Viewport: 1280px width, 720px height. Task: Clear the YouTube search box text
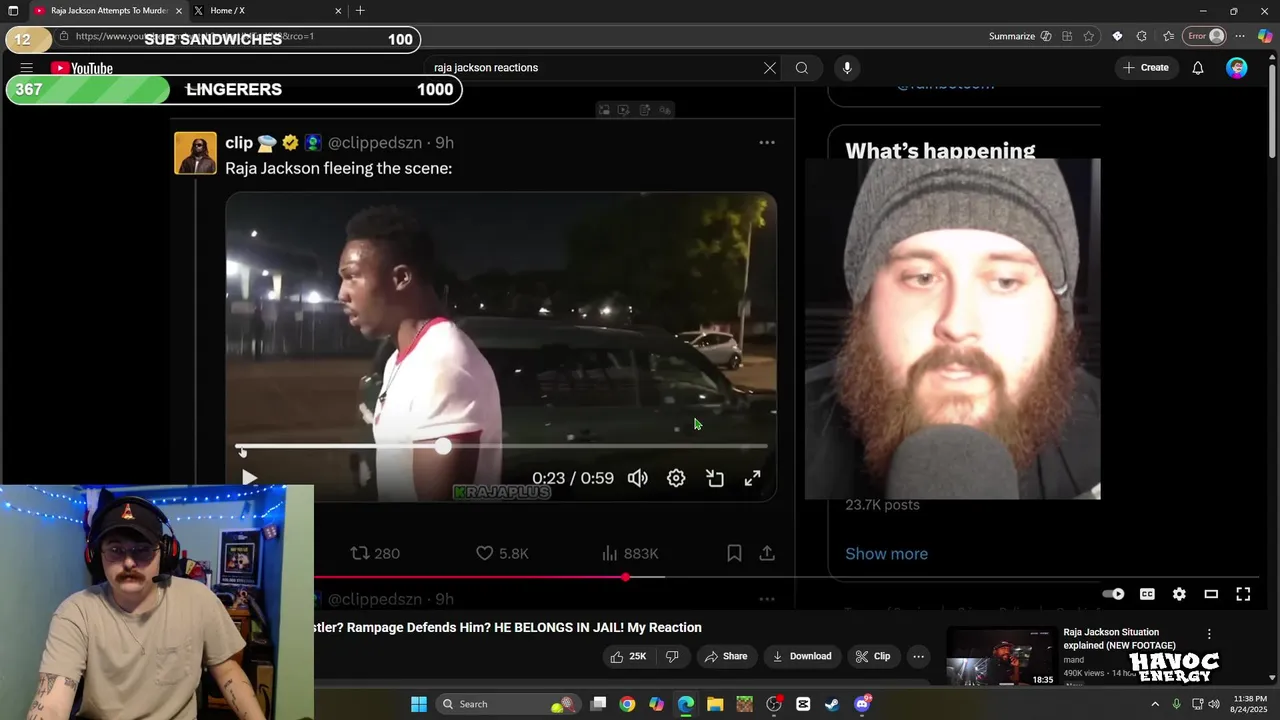pyautogui.click(x=769, y=68)
